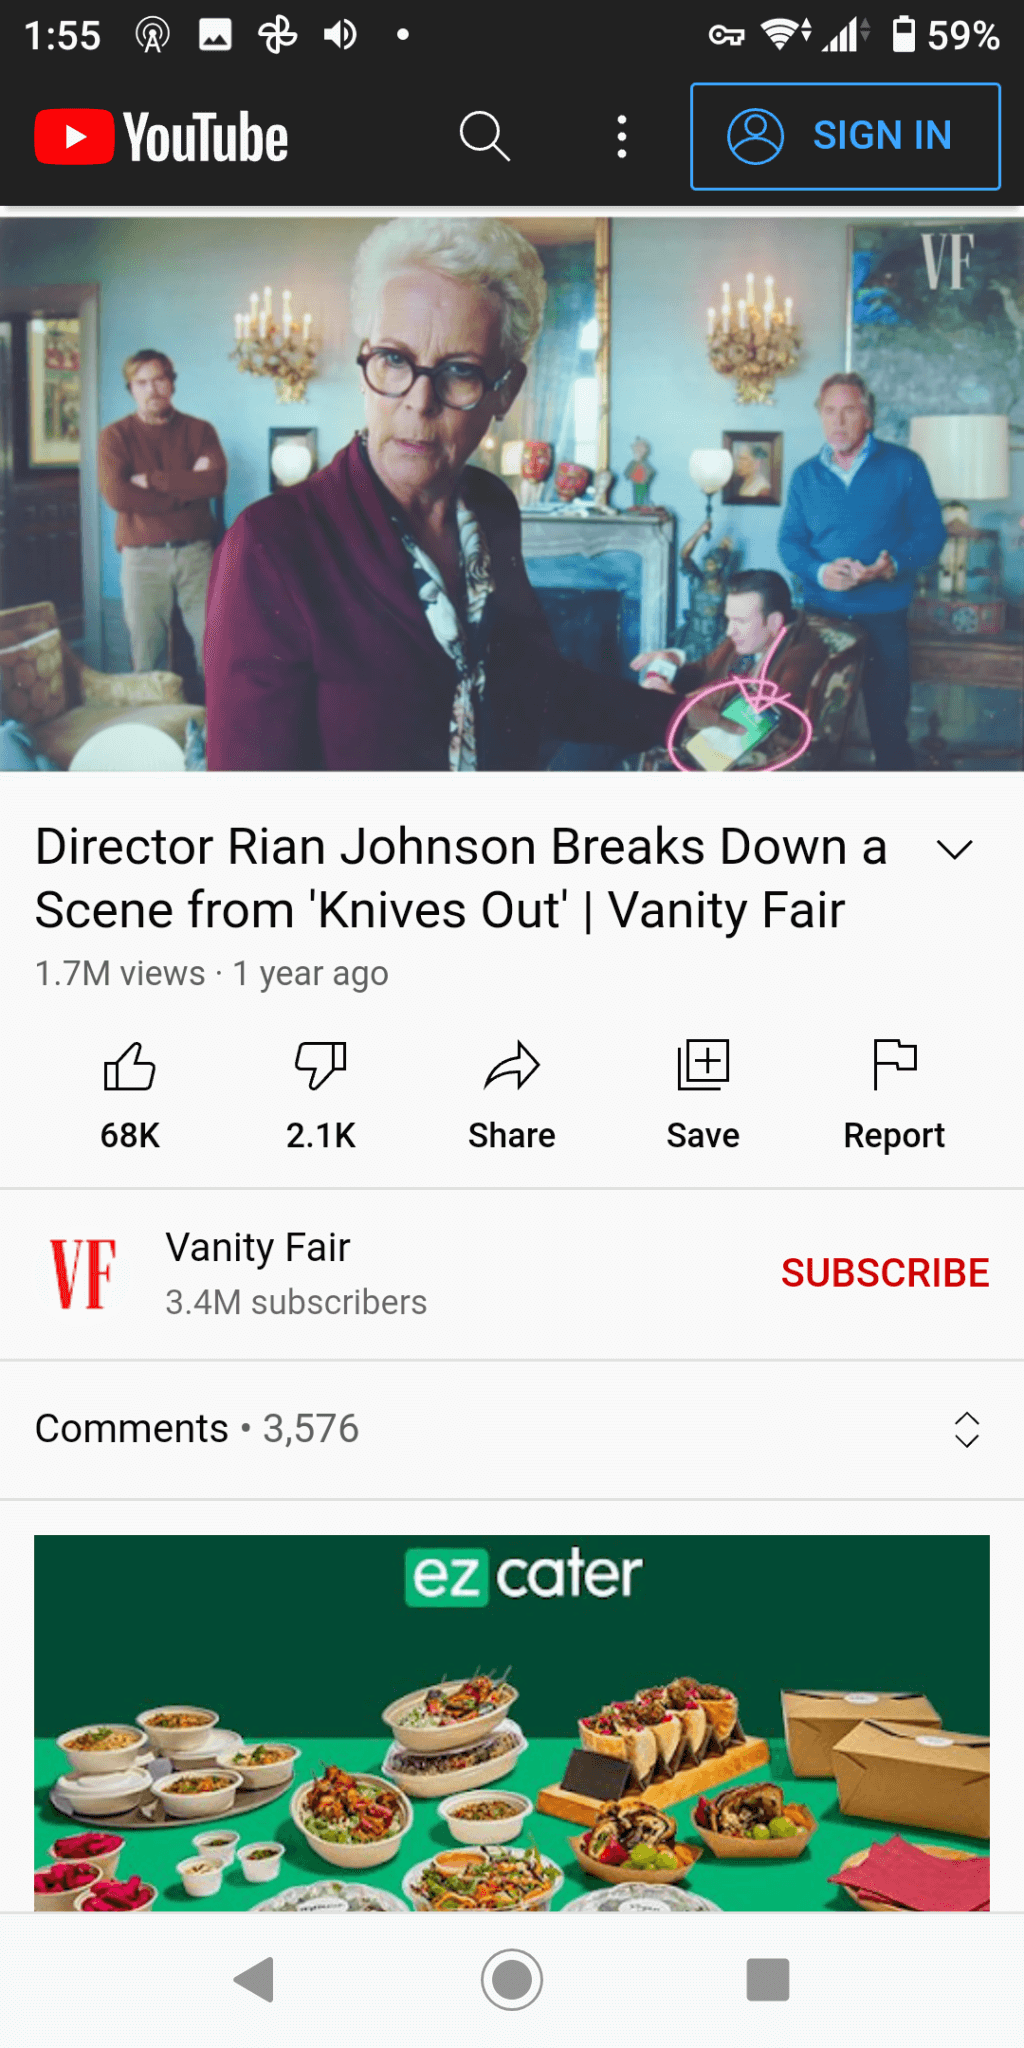1024x2048 pixels.
Task: Click the SIGN IN button
Action: pos(845,136)
